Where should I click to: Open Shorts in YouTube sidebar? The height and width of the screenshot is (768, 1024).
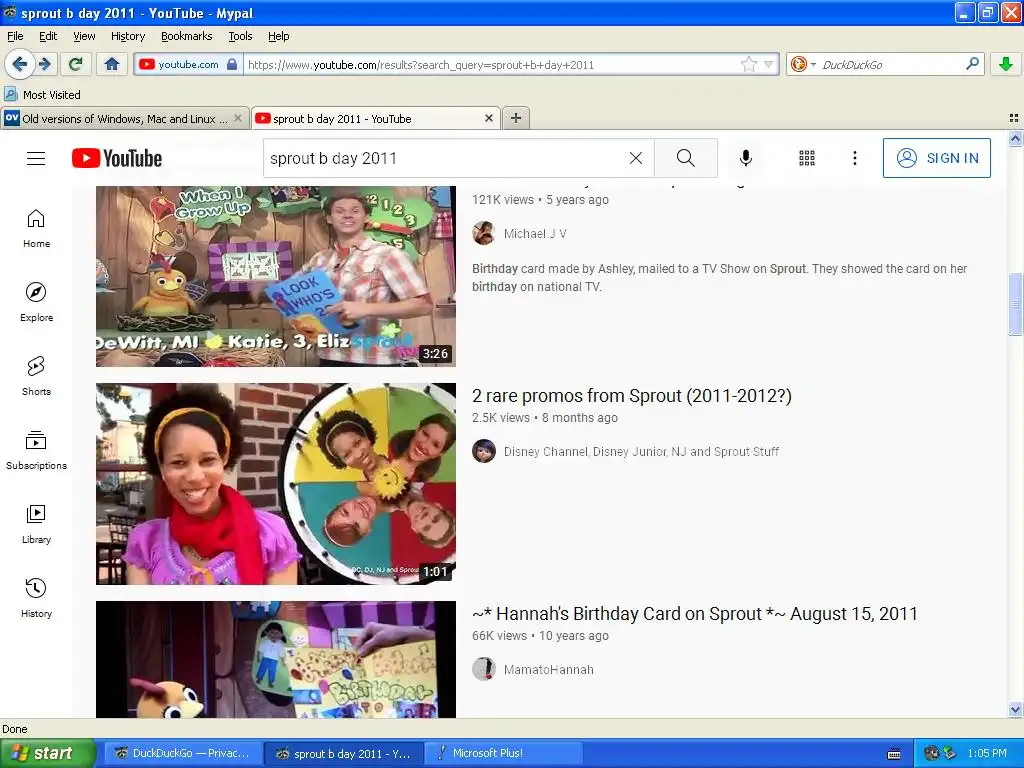coord(37,376)
